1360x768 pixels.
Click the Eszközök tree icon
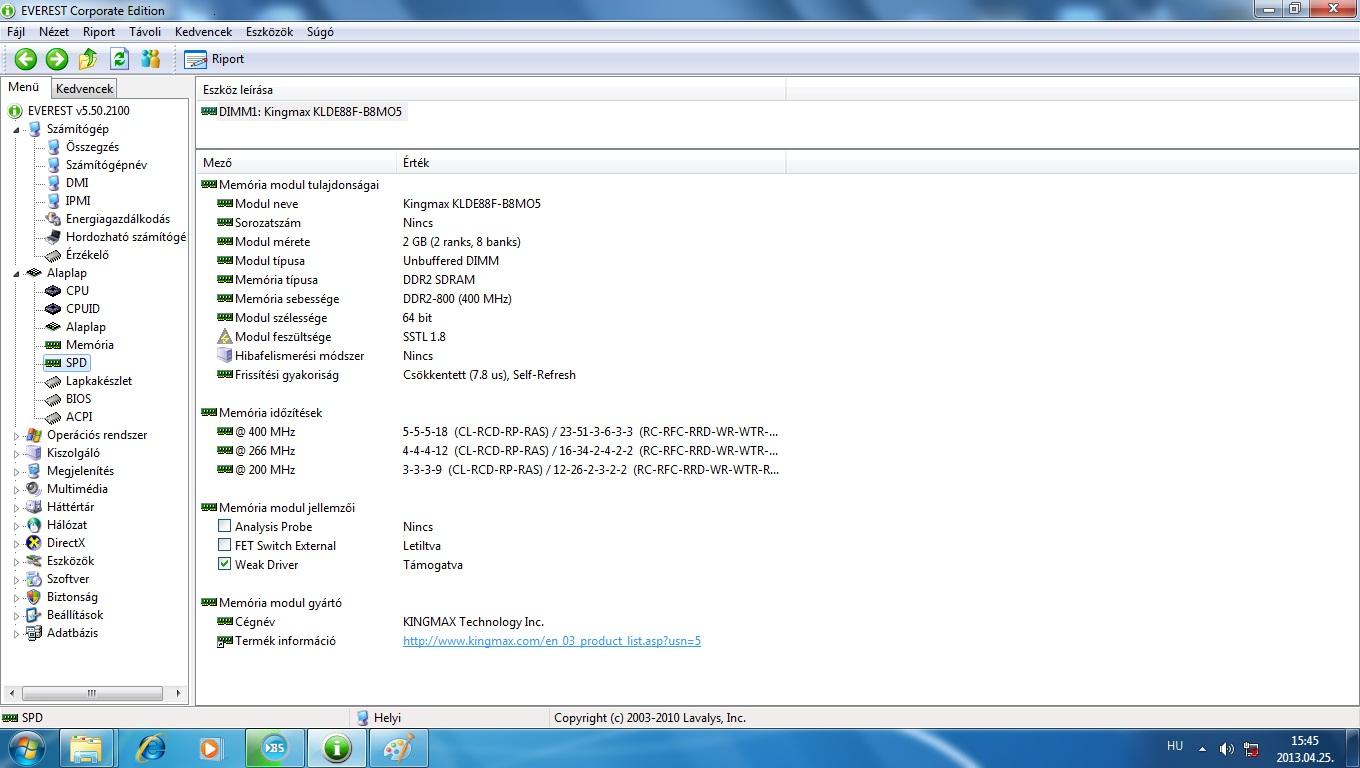[x=34, y=561]
